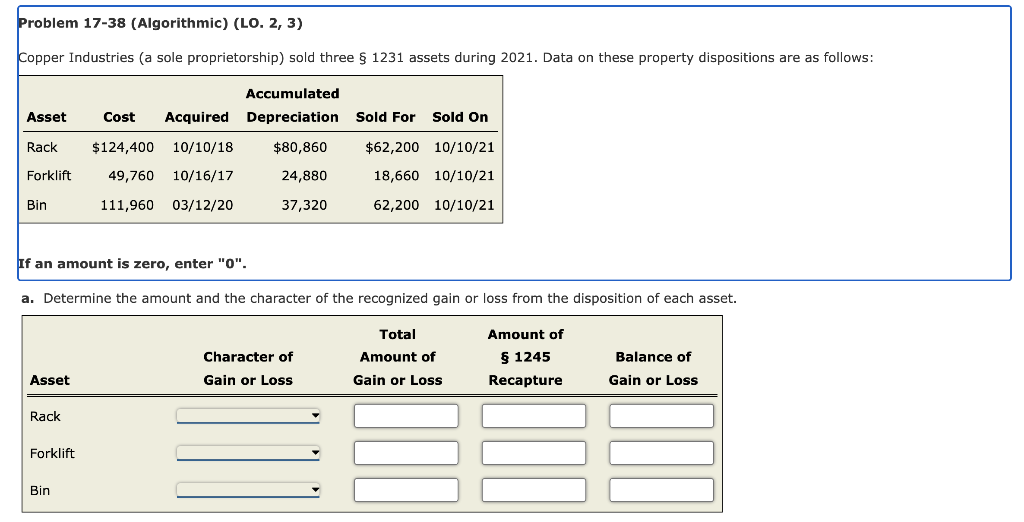Click the Balance of Gain or Loss header
1024x522 pixels.
[x=653, y=368]
